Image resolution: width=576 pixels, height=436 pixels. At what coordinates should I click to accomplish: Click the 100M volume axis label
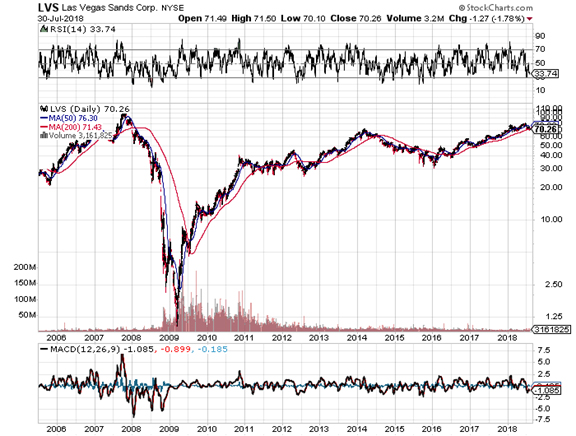pos(25,299)
